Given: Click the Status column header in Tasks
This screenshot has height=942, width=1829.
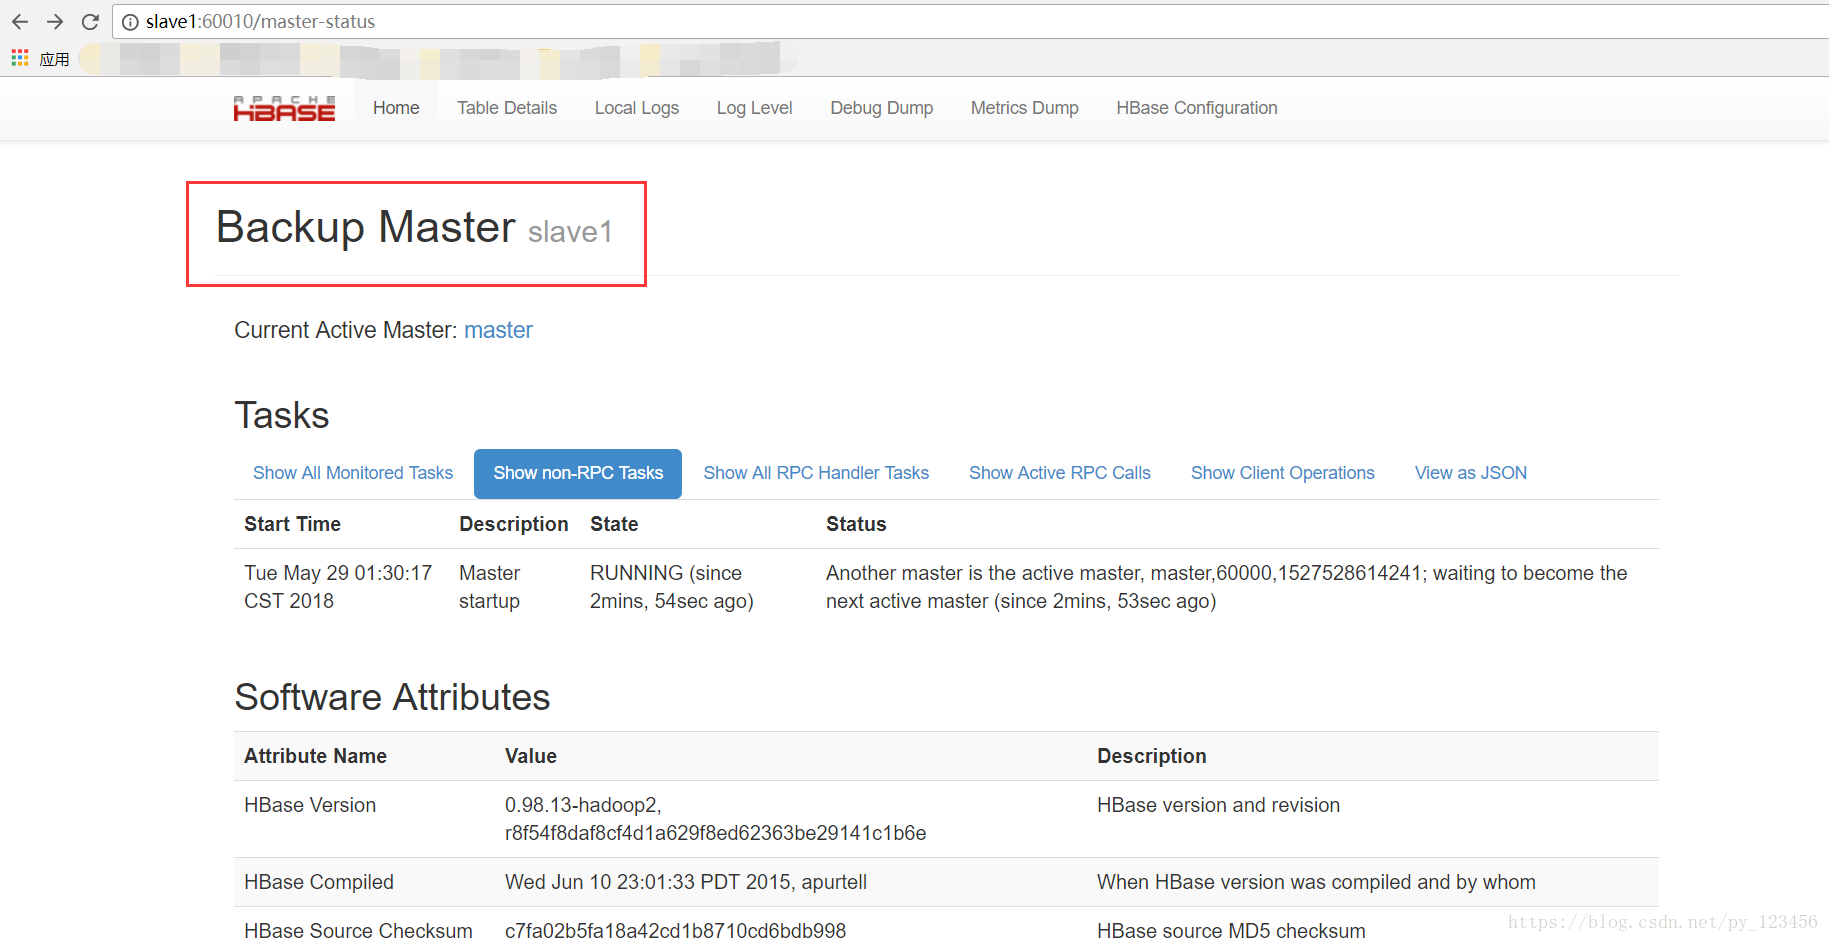Looking at the screenshot, I should pyautogui.click(x=856, y=524).
